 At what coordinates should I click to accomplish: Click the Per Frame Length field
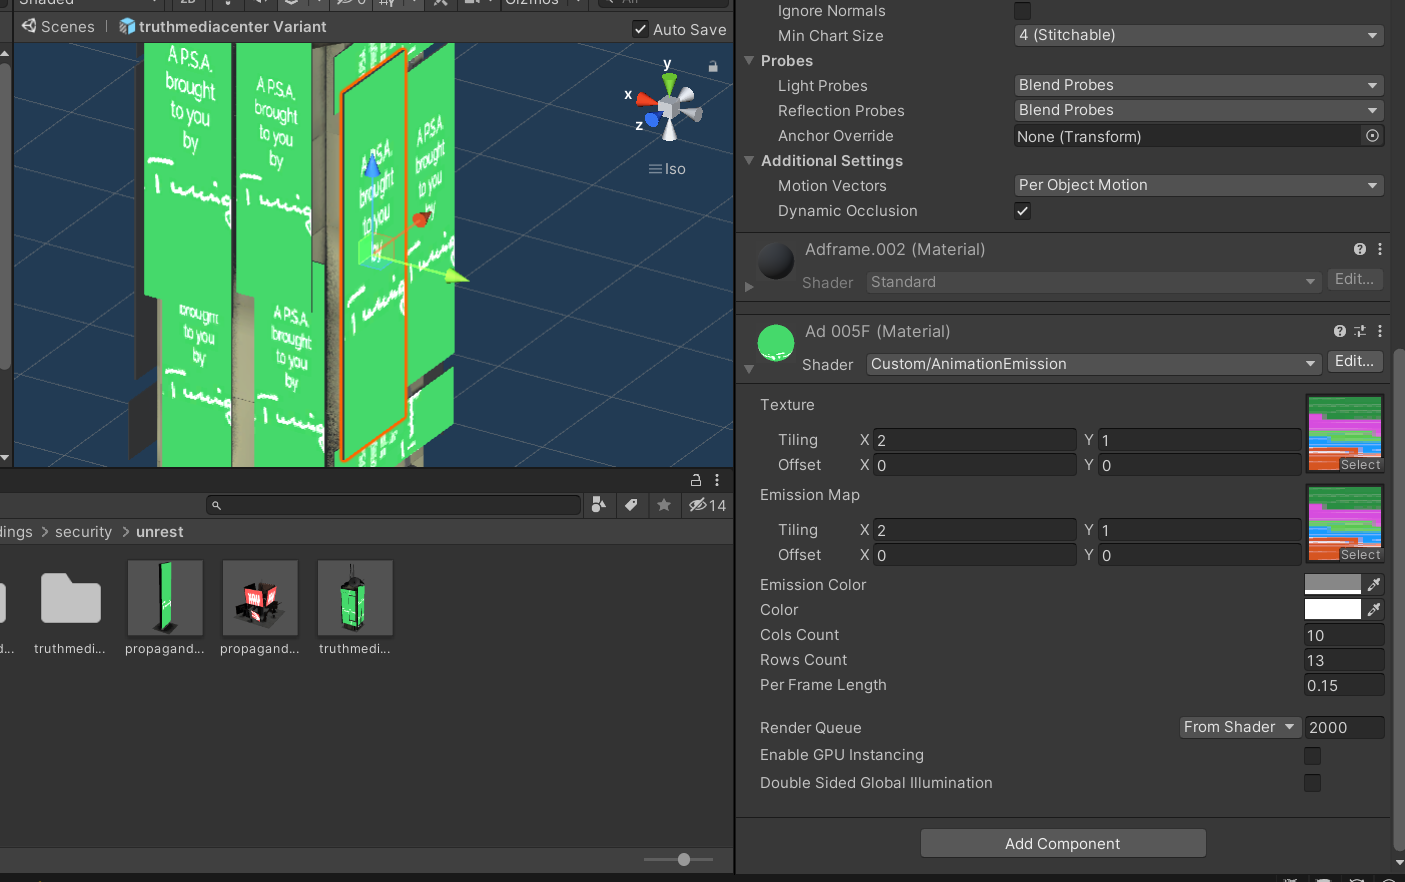click(1344, 685)
